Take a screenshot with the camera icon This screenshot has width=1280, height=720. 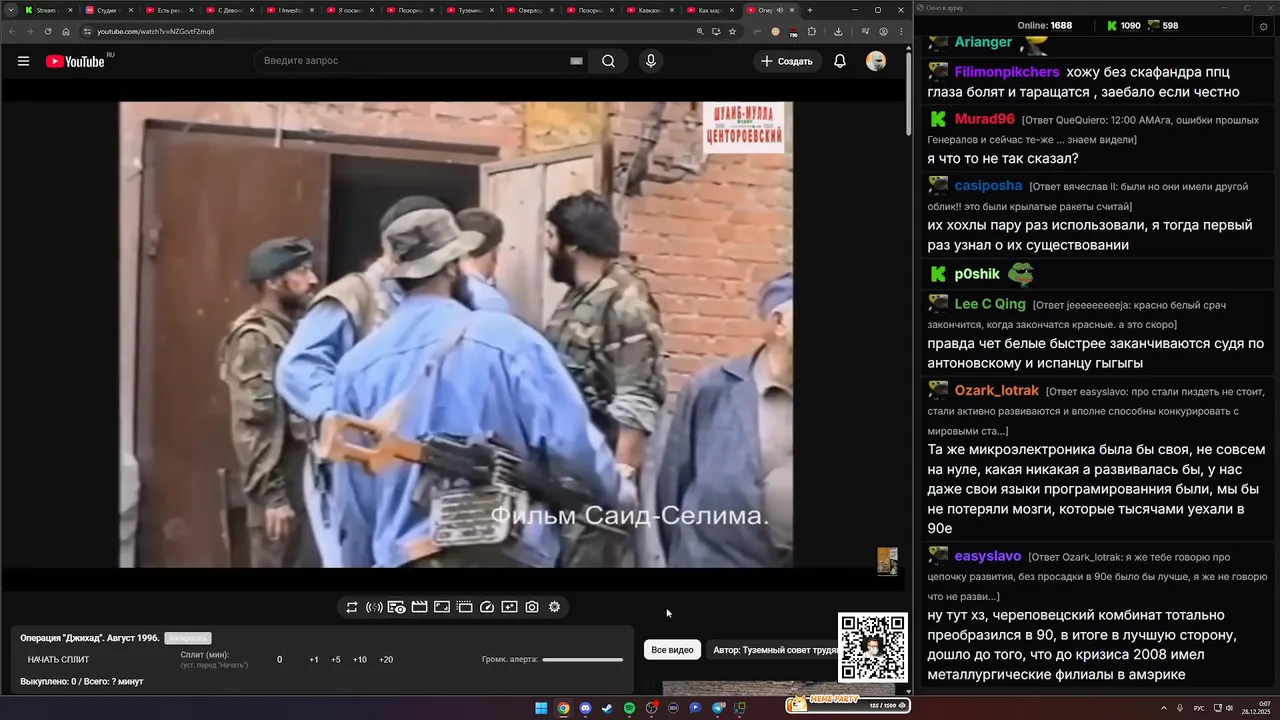pyautogui.click(x=532, y=607)
